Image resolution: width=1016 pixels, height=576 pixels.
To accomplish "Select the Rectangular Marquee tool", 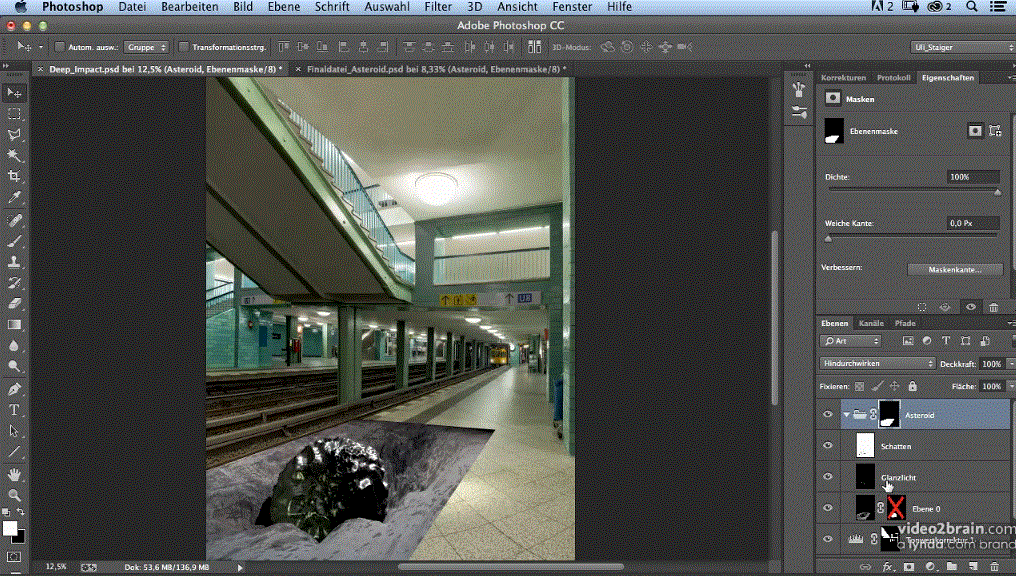I will (14, 114).
